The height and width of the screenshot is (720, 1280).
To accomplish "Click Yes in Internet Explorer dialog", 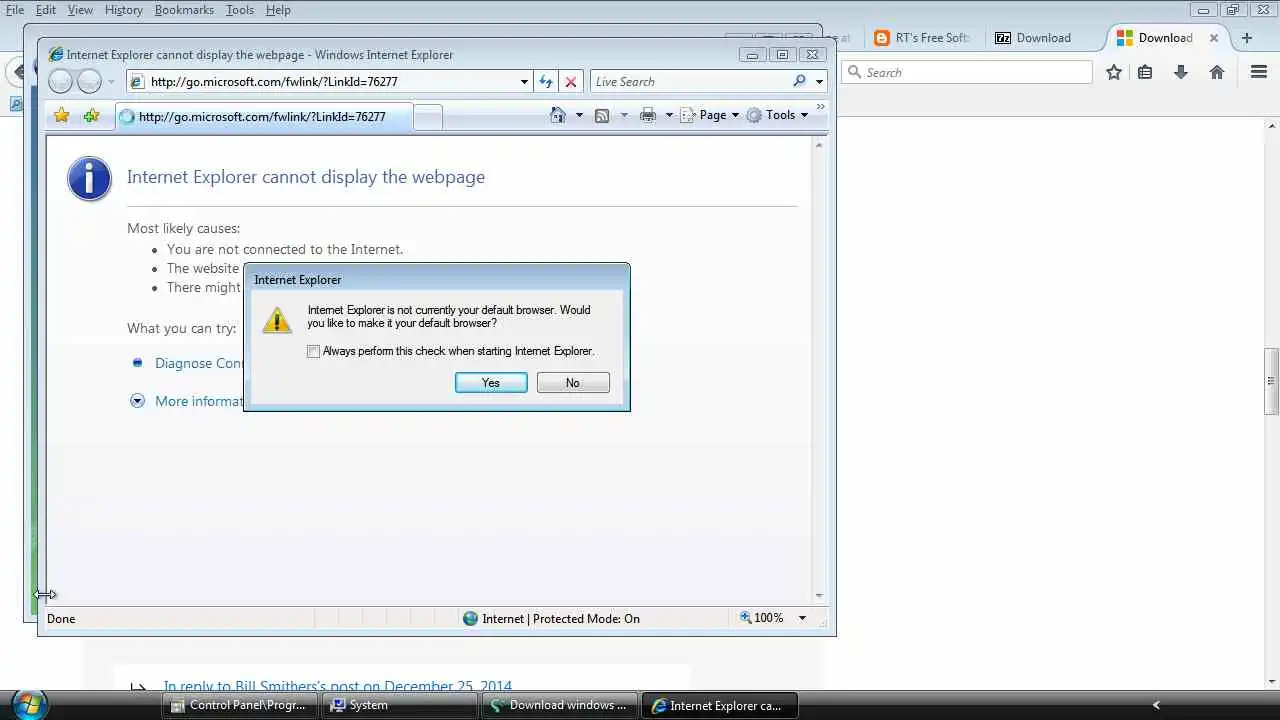I will [491, 383].
